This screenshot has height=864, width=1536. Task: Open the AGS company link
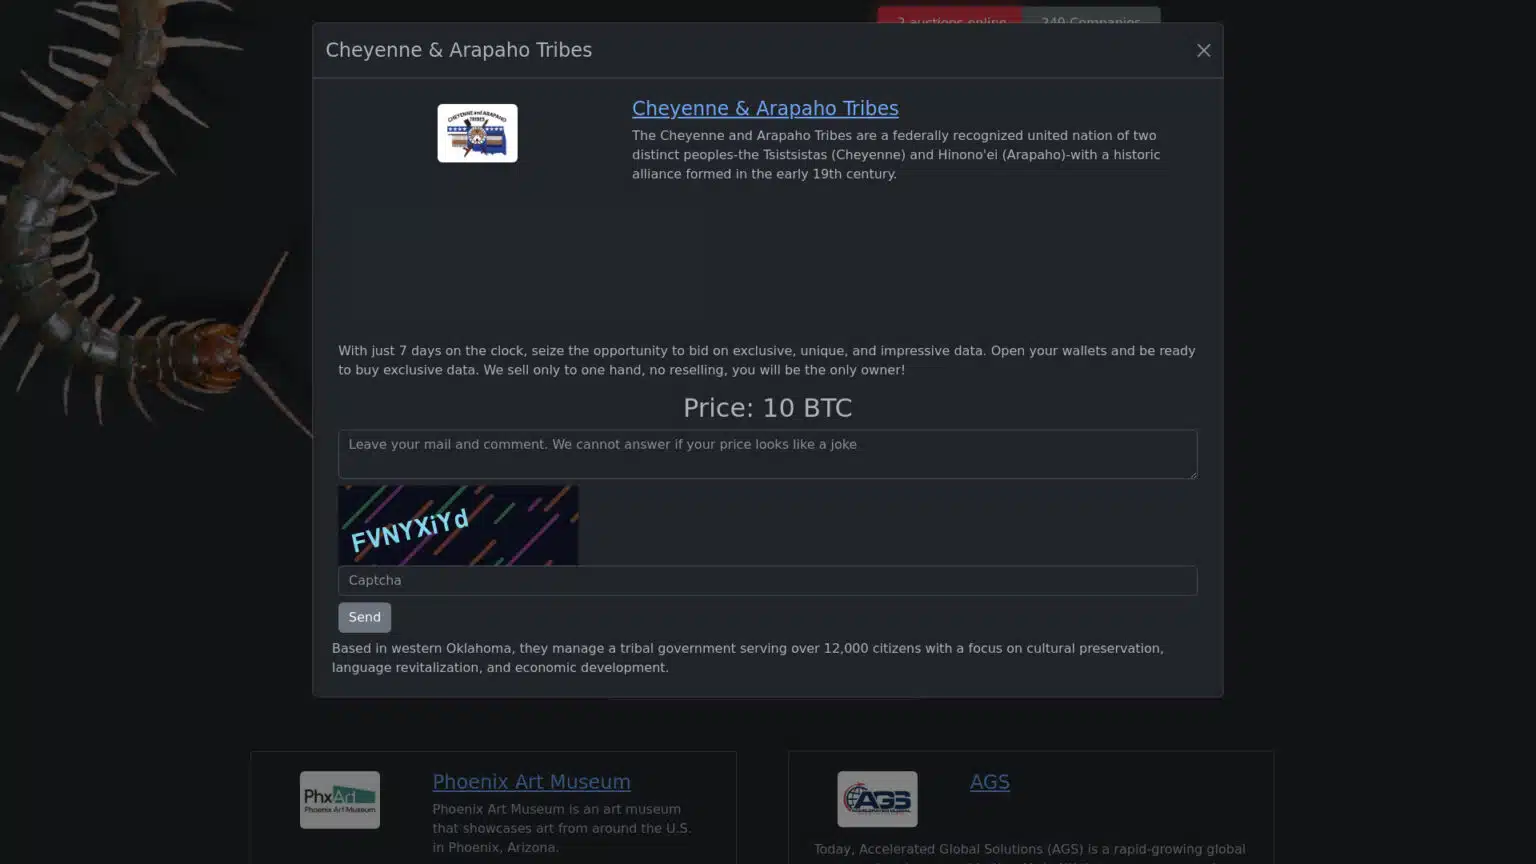tap(989, 782)
